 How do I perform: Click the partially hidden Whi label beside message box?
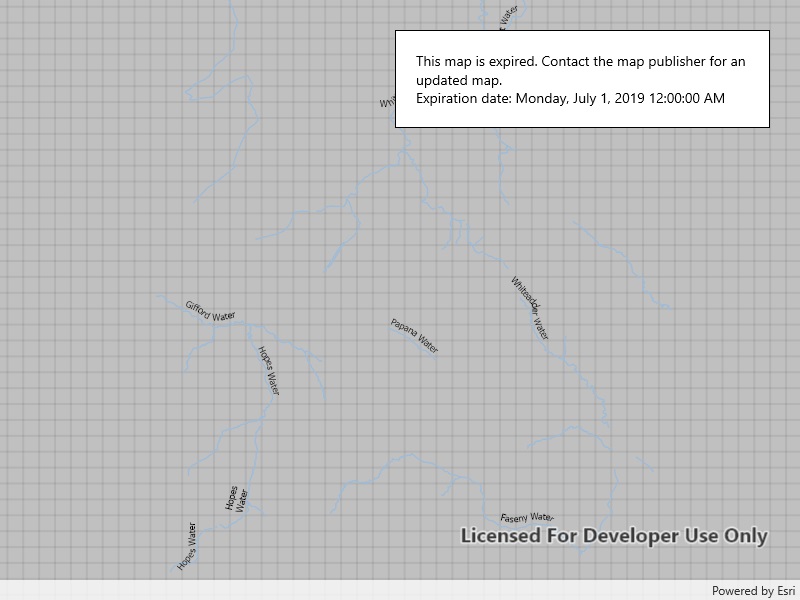387,102
